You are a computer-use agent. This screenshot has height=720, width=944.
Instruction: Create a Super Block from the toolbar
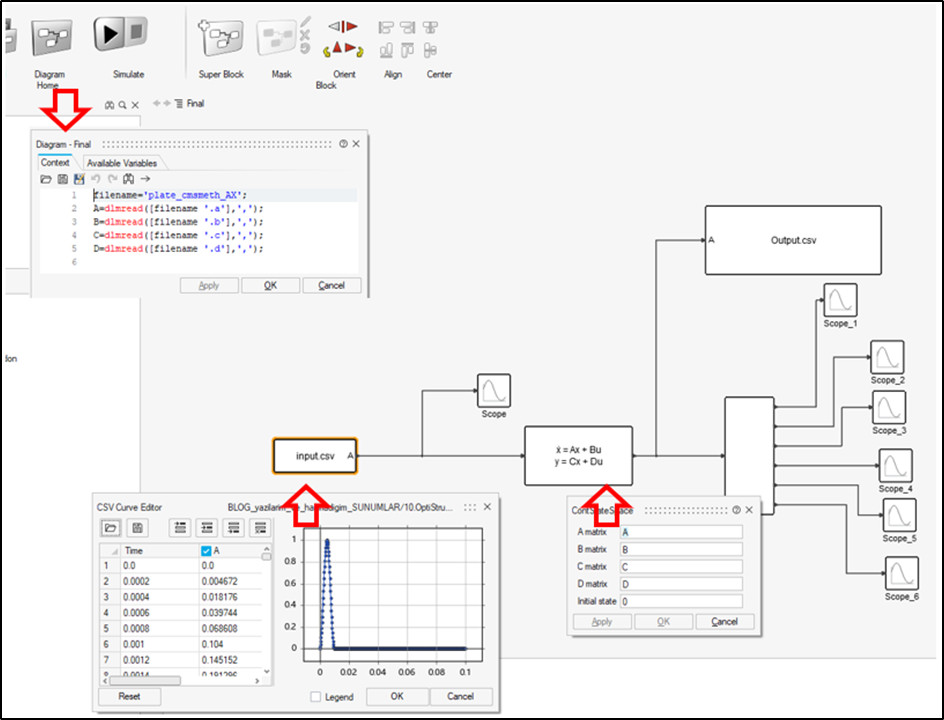pos(219,38)
